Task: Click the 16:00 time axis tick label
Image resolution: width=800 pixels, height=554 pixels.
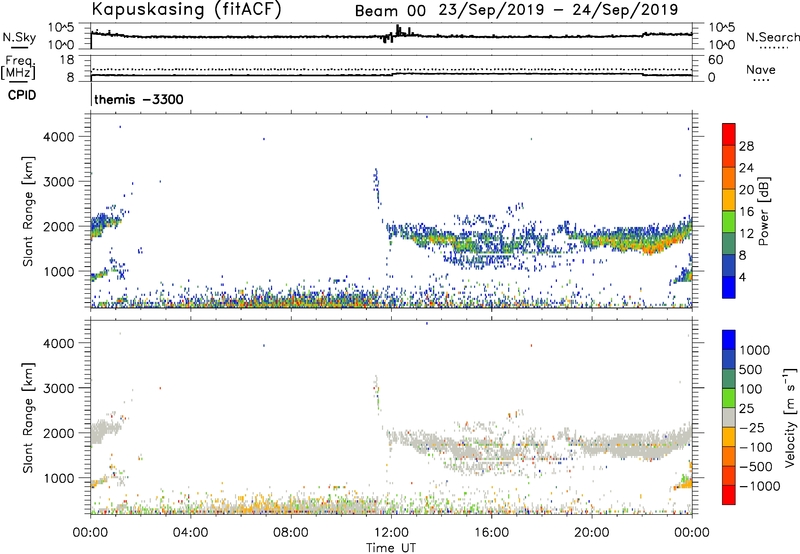Action: pos(491,533)
